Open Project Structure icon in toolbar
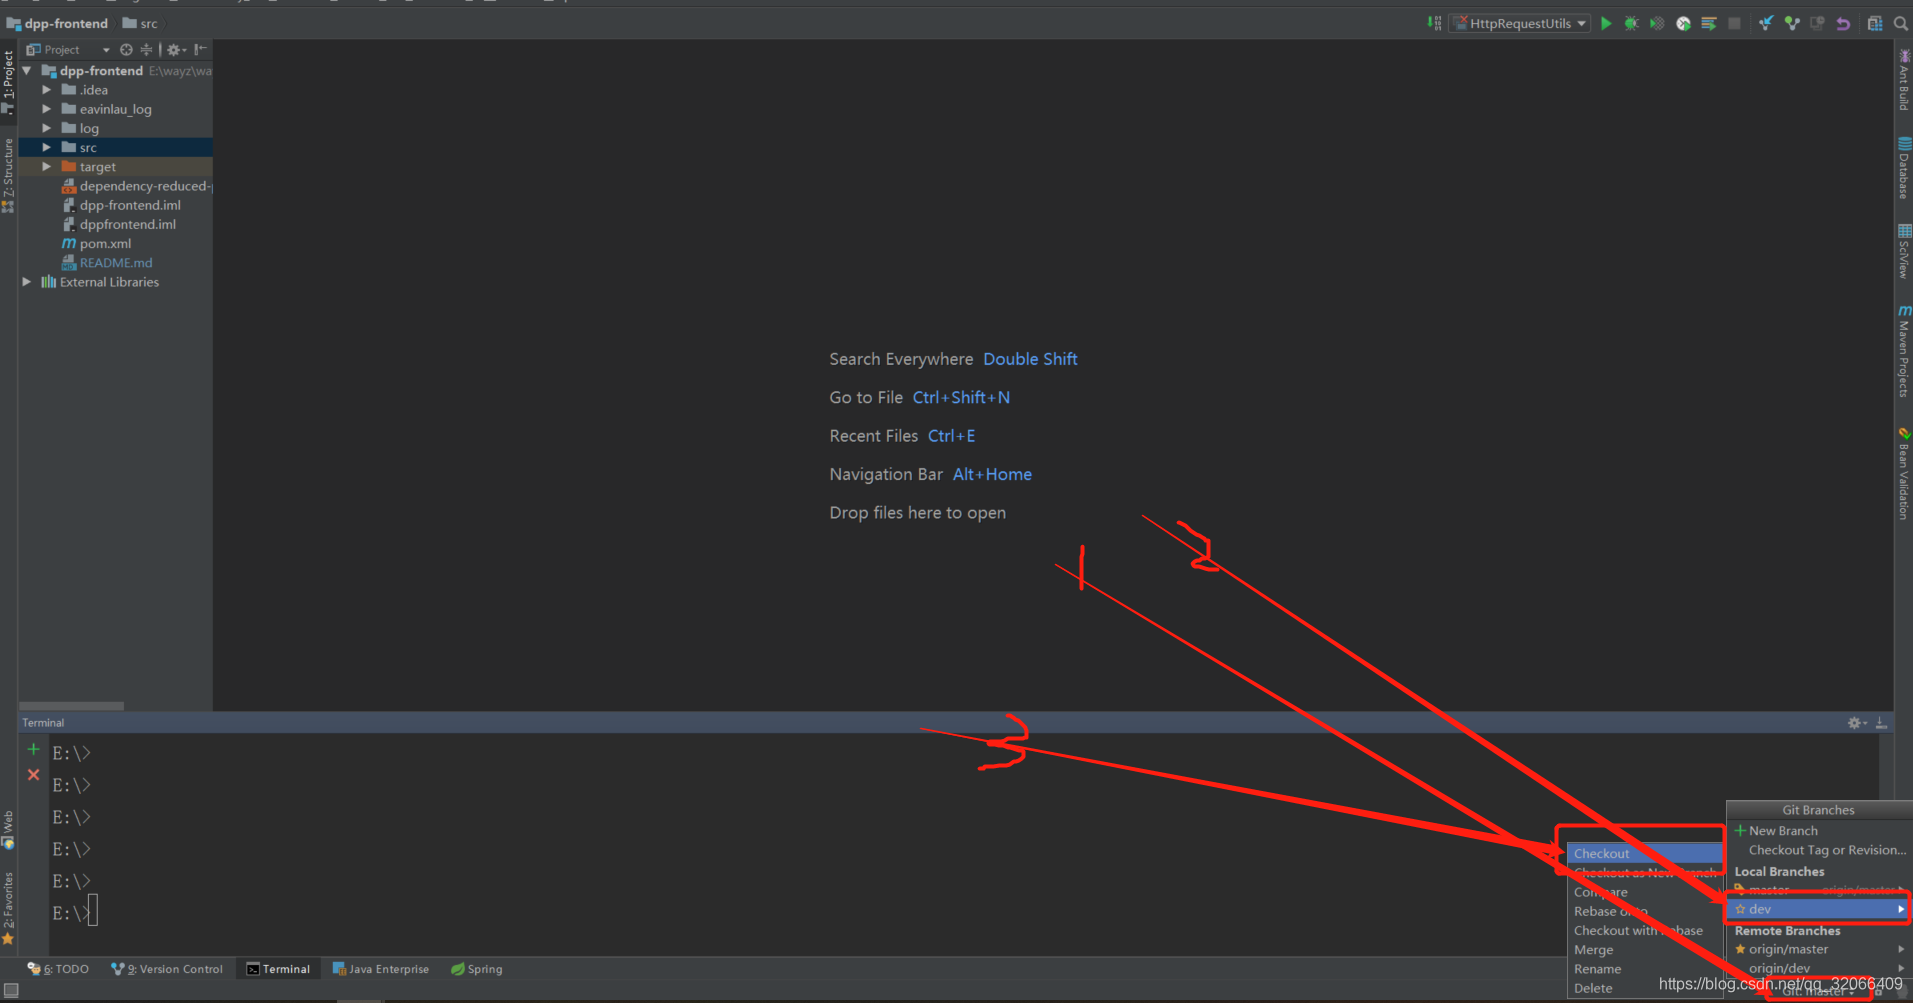 point(1875,23)
